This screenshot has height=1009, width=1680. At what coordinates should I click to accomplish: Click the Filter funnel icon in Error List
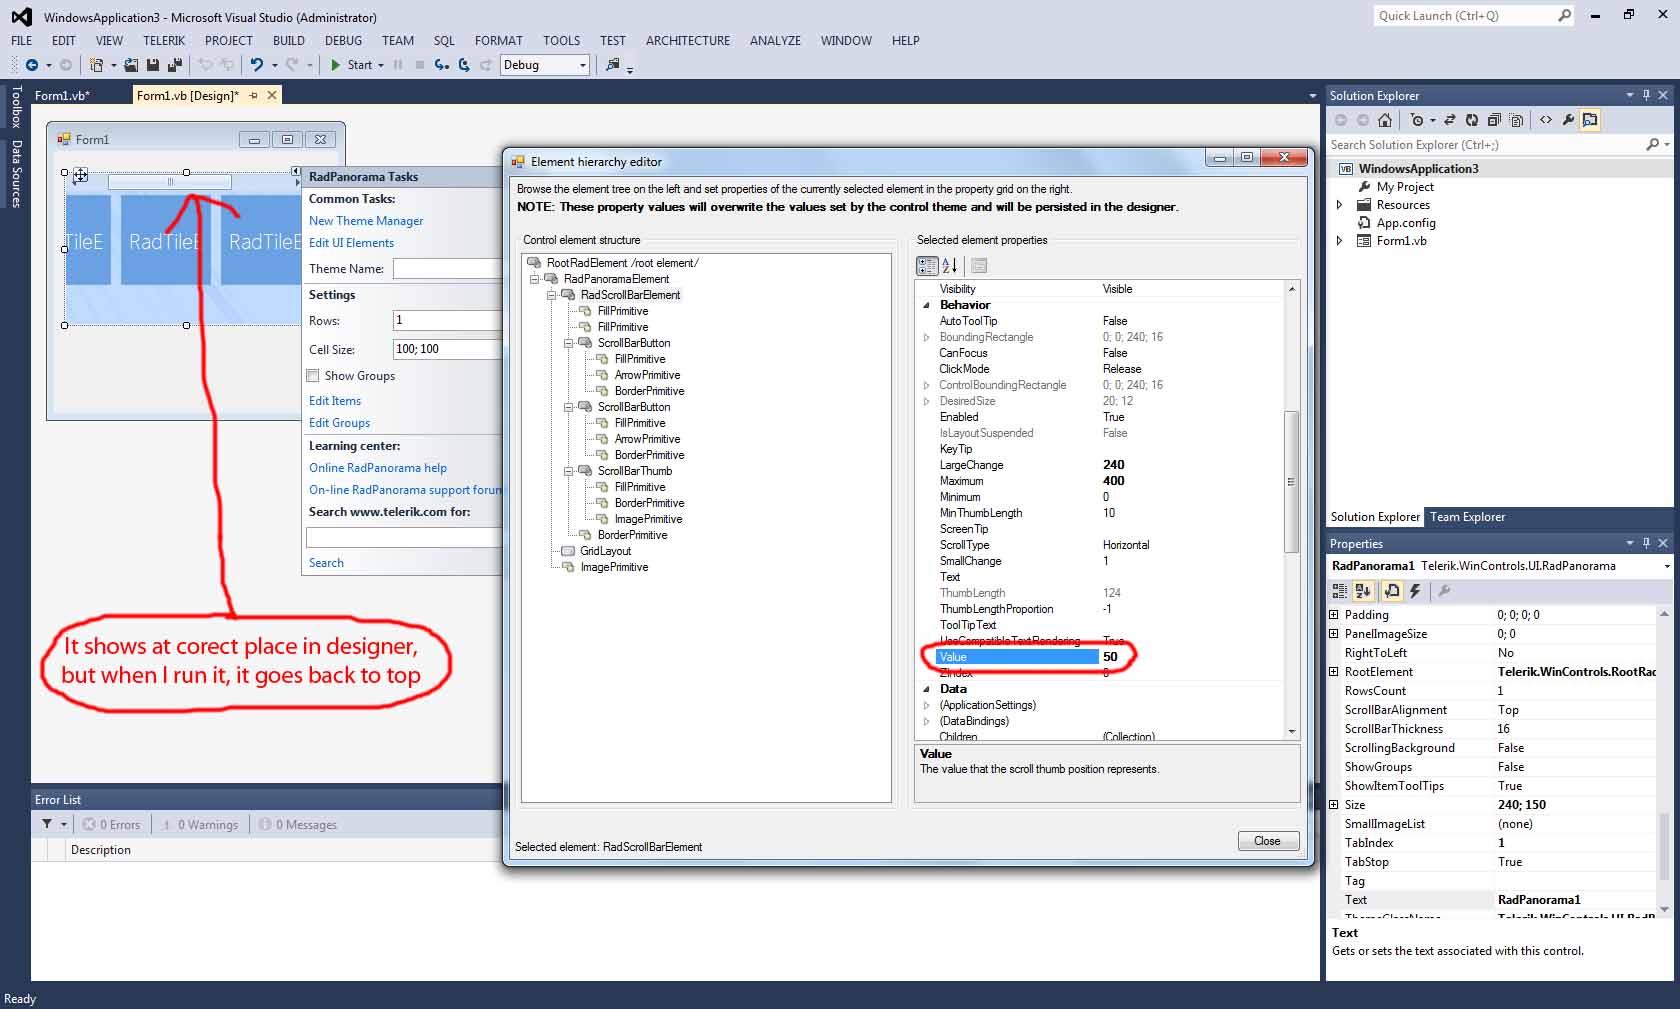[x=47, y=824]
